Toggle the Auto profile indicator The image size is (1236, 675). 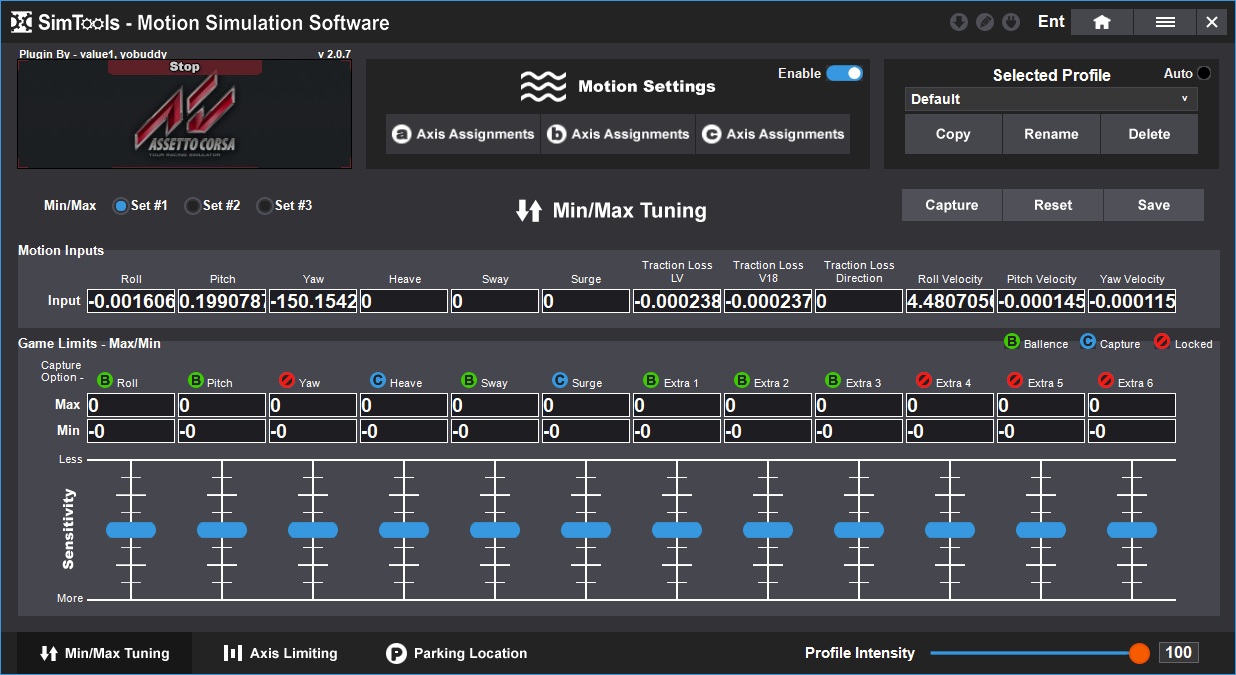pos(1203,73)
